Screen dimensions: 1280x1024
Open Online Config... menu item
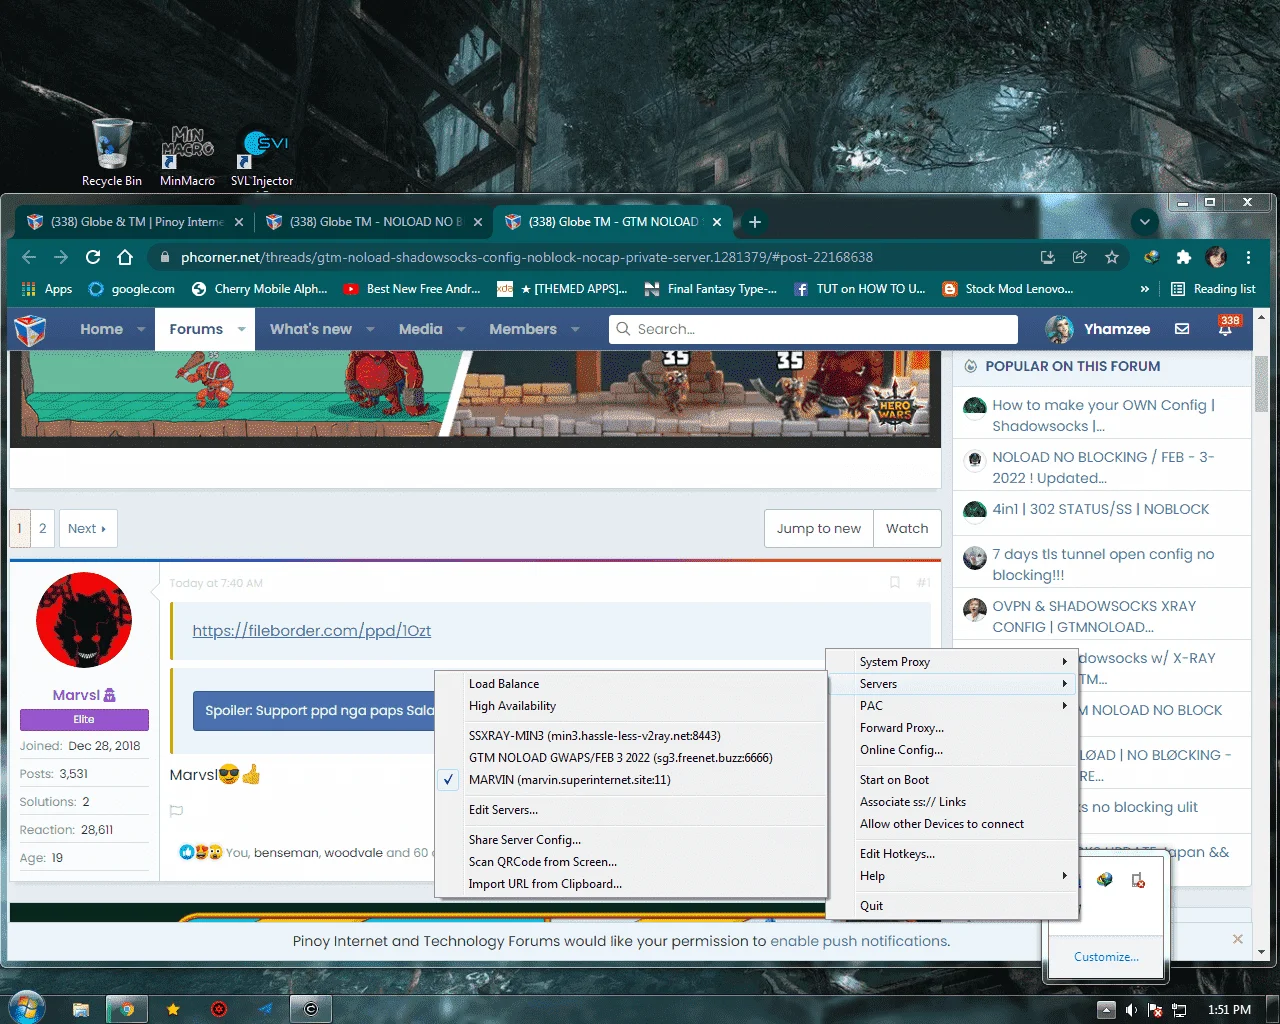(x=952, y=750)
